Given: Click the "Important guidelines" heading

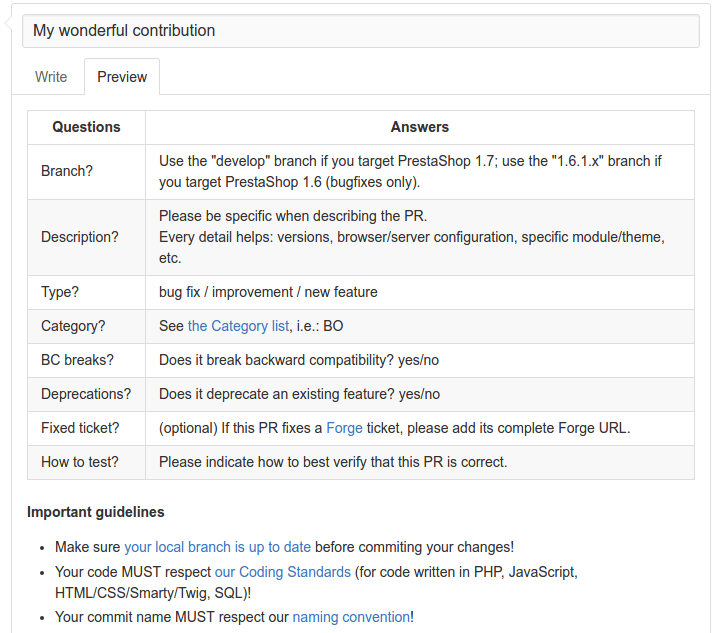Looking at the screenshot, I should pyautogui.click(x=96, y=512).
